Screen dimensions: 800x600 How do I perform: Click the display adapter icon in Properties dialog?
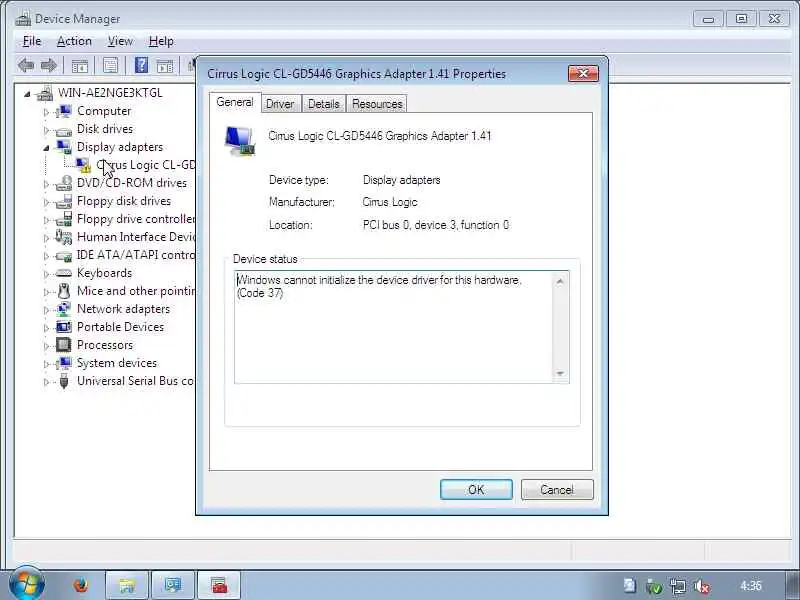tap(239, 141)
